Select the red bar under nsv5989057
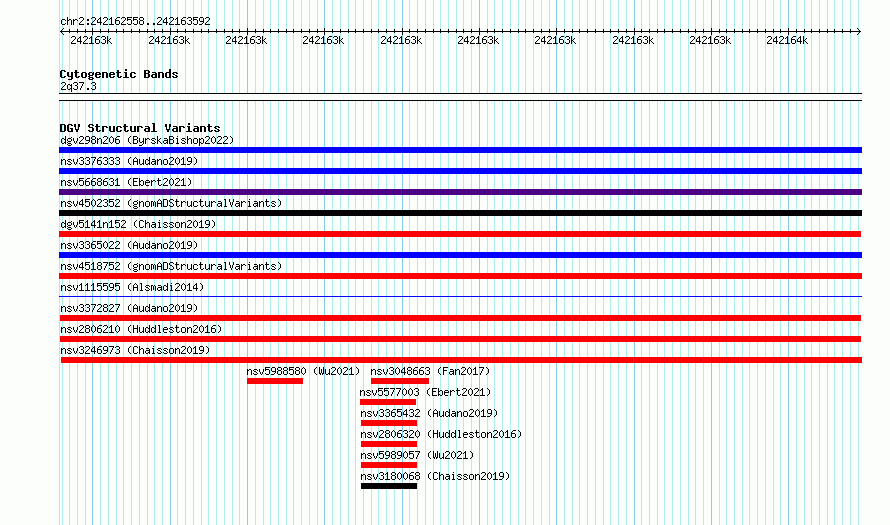This screenshot has width=890, height=525. click(x=389, y=465)
